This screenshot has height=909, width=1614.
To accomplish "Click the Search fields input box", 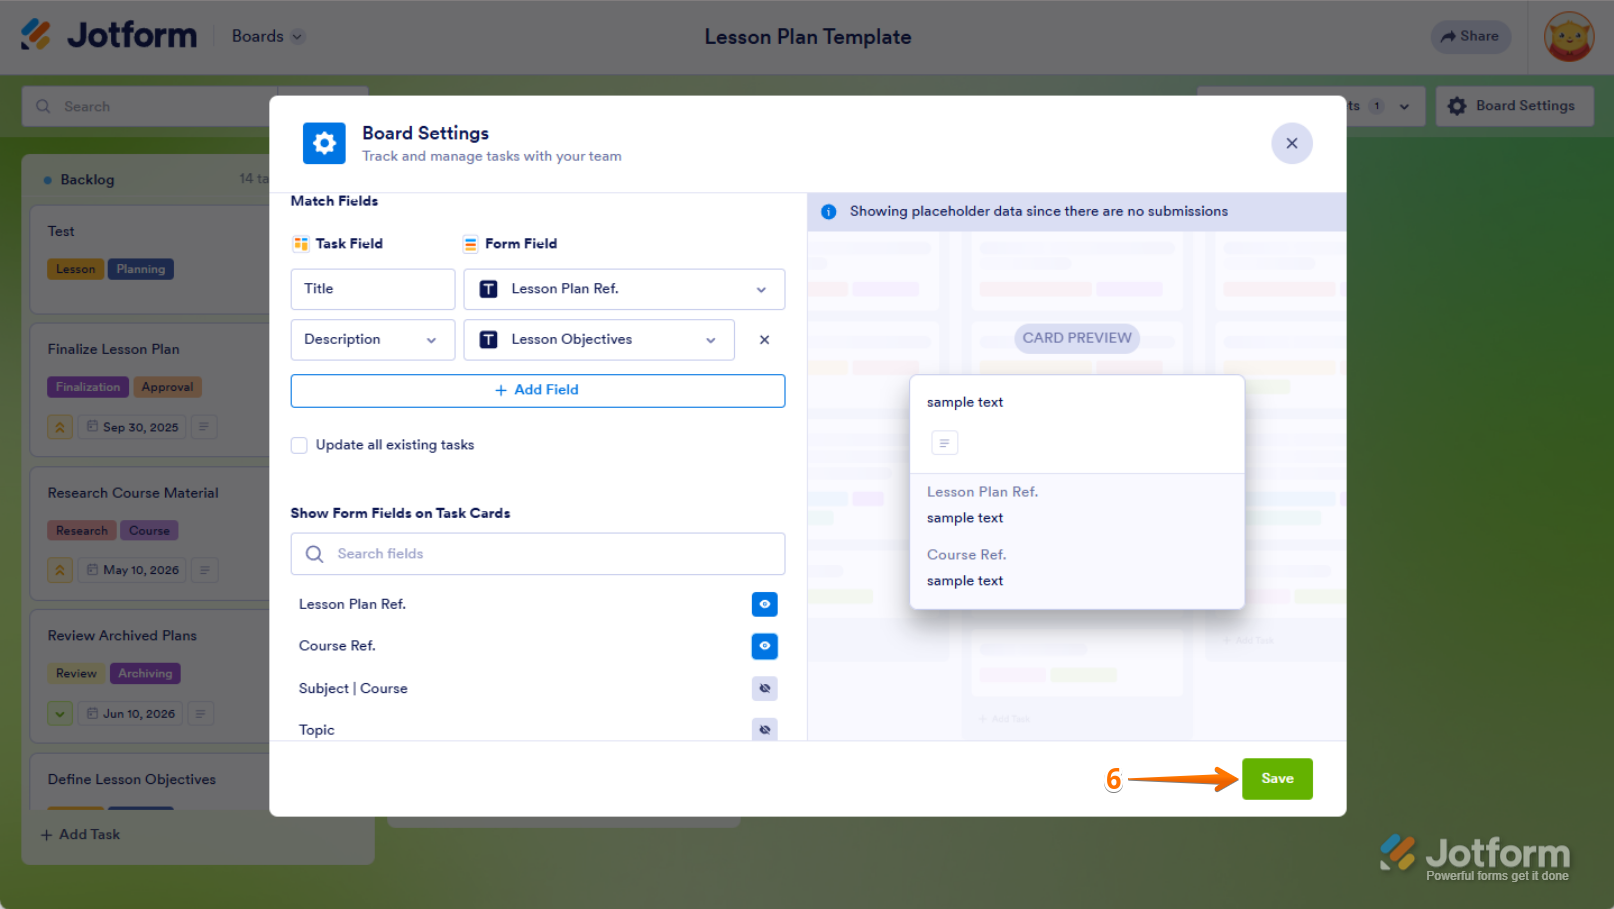I will point(538,554).
